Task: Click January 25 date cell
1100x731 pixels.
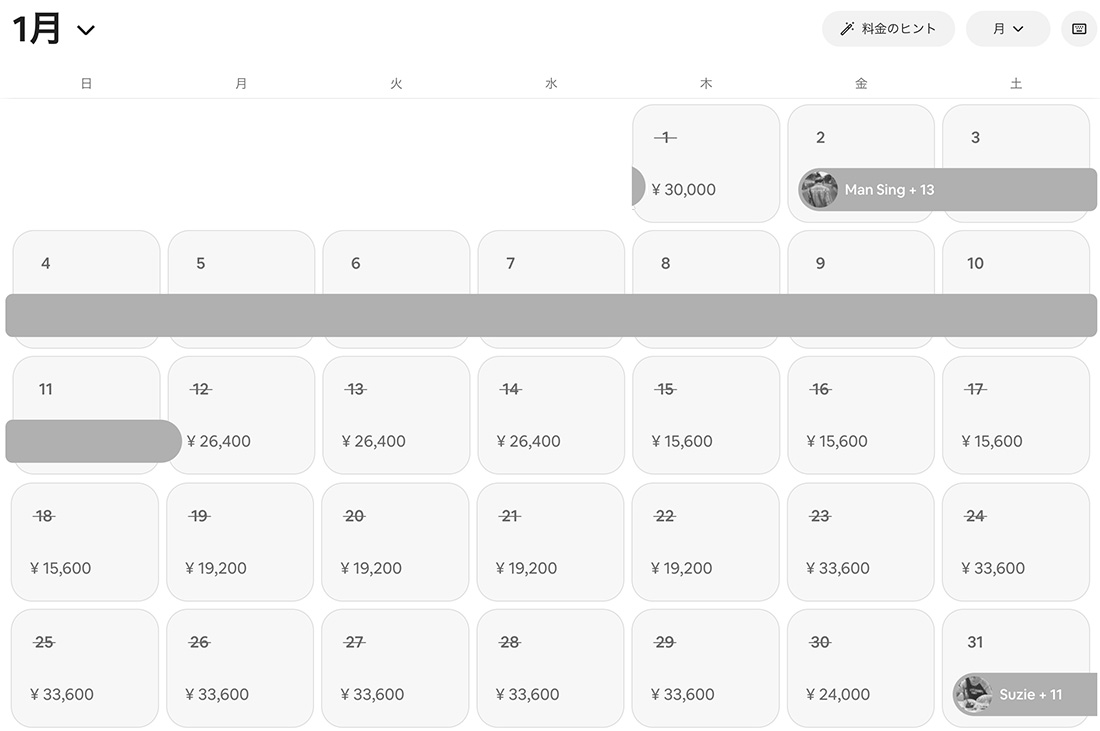Action: (85, 667)
